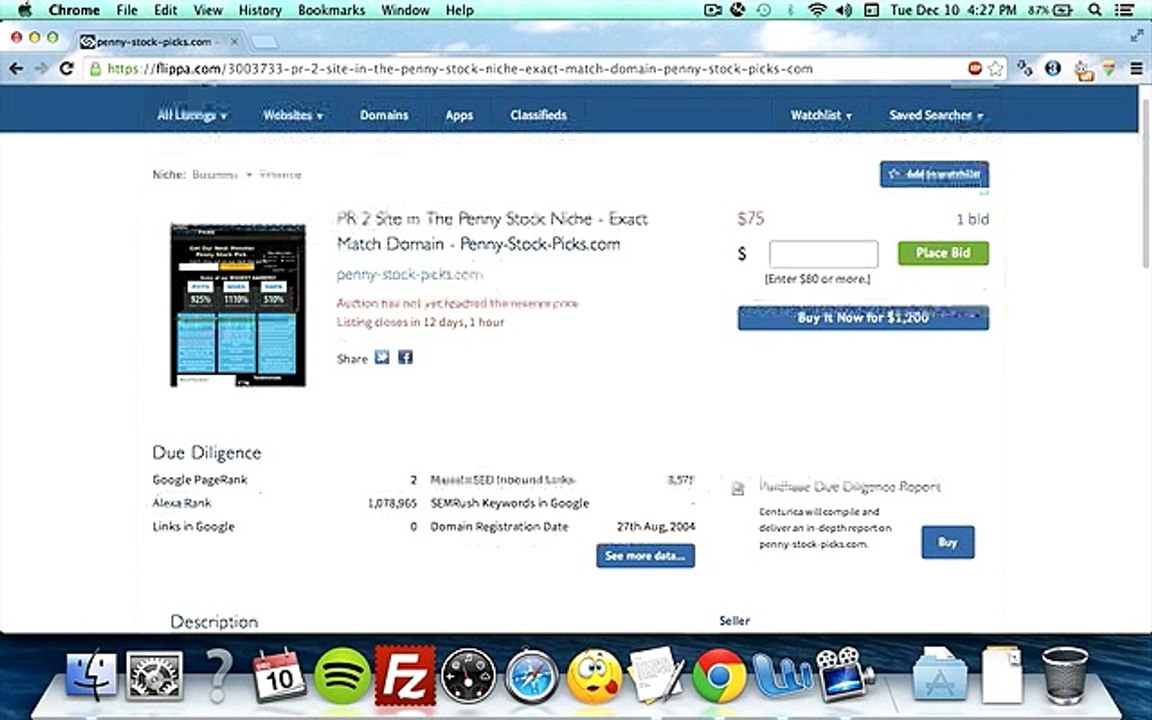Open System Preferences in the dock
This screenshot has height=720, width=1152.
coord(154,674)
